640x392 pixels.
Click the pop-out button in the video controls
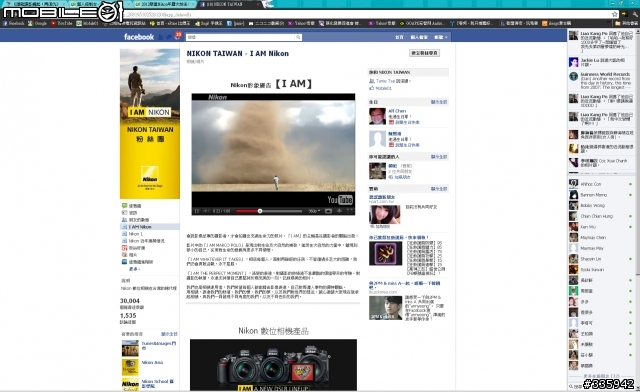(x=329, y=211)
